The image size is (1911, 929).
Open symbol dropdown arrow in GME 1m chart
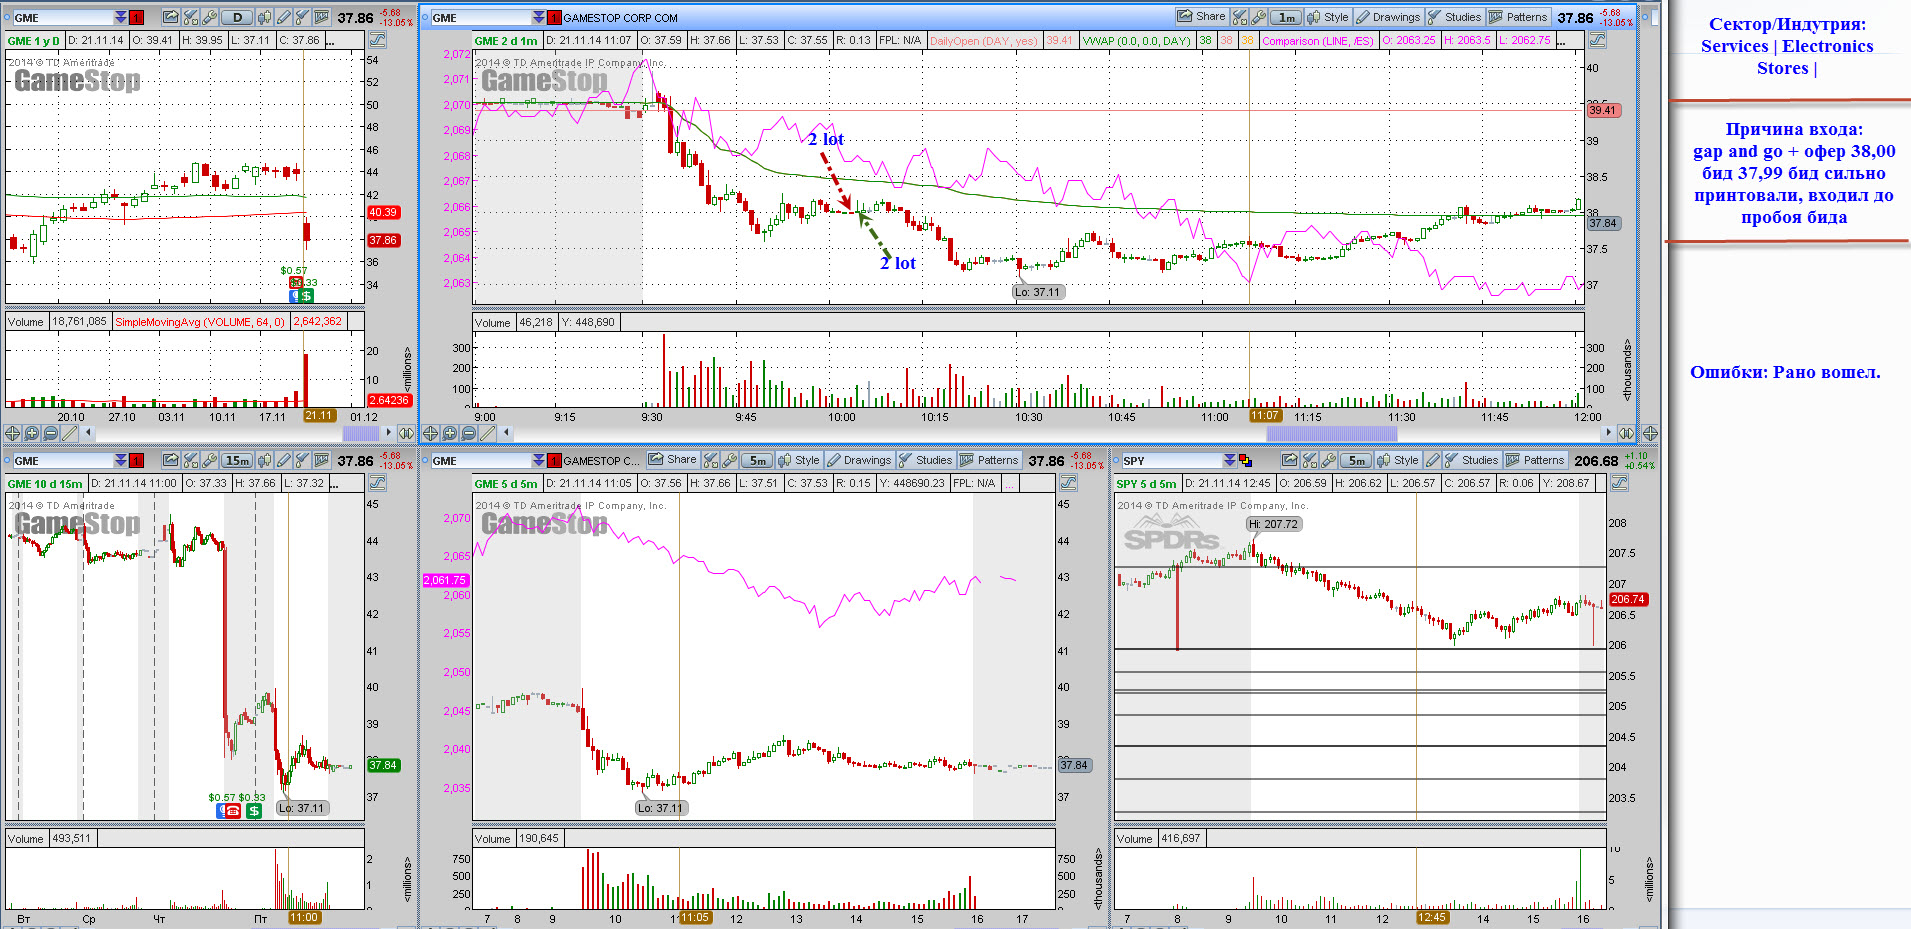pos(539,17)
